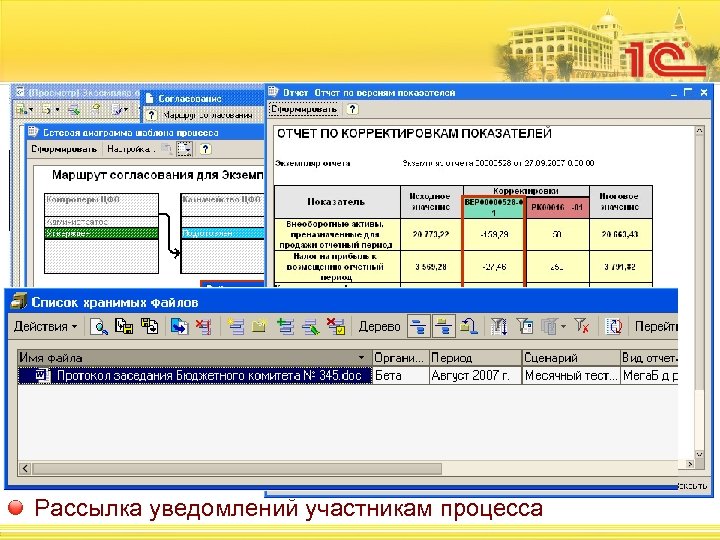Click the first toolbar dropdown icon in Просмотр window
This screenshot has width=720, height=540.
(x=25, y=110)
